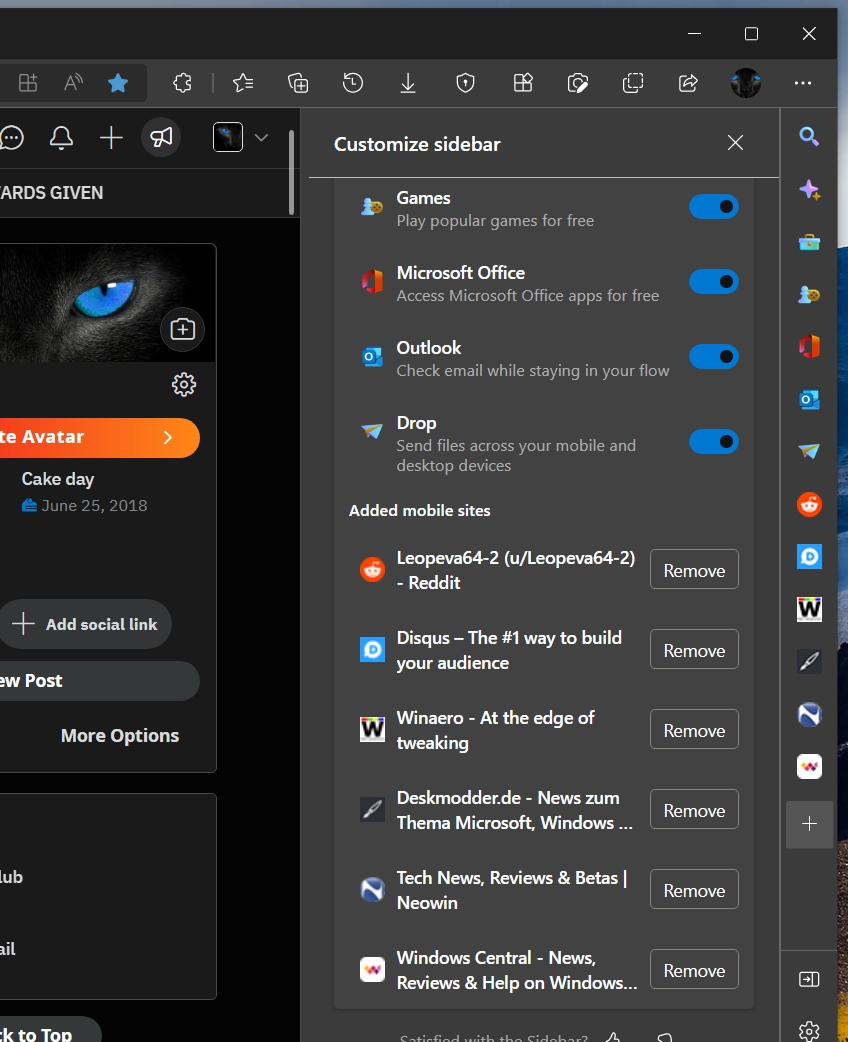
Task: Expand the Reddit user menu chevron
Action: [261, 138]
